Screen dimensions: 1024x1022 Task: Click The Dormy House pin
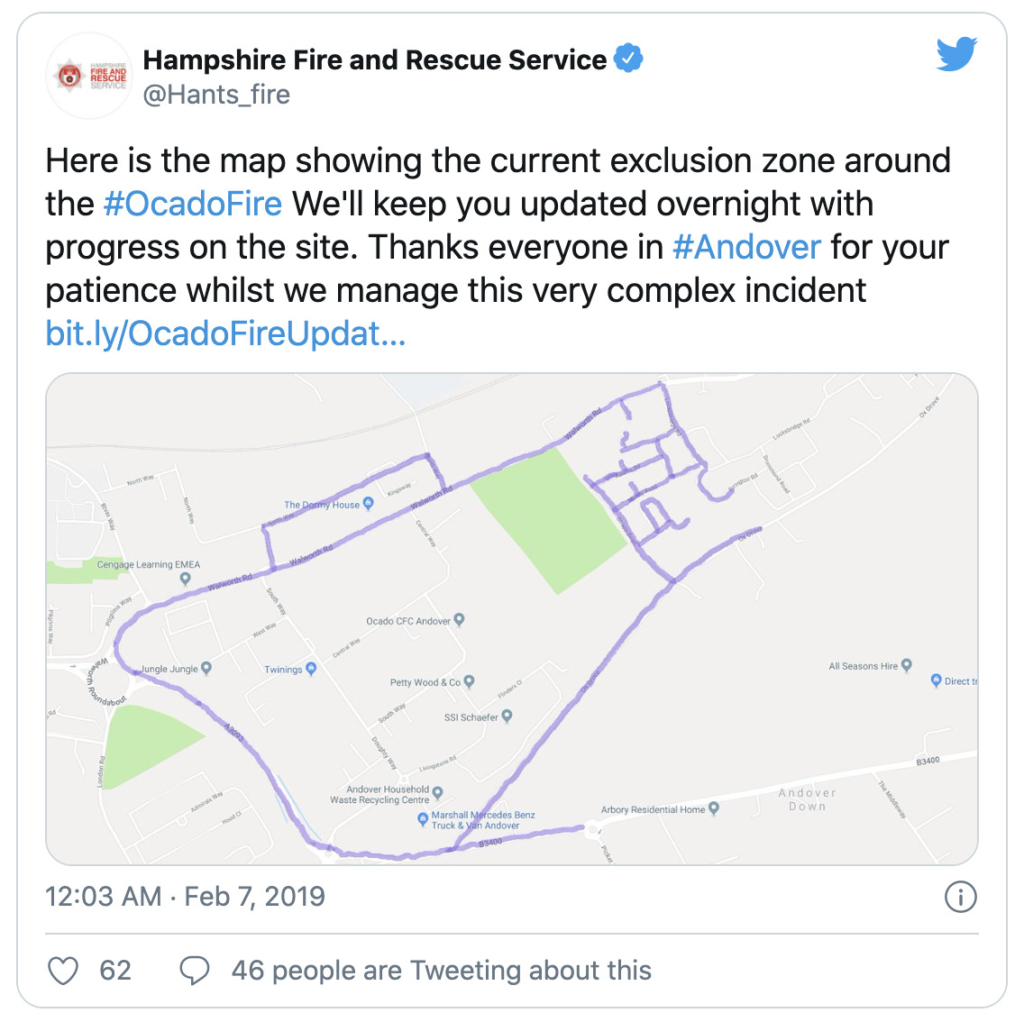pyautogui.click(x=368, y=503)
